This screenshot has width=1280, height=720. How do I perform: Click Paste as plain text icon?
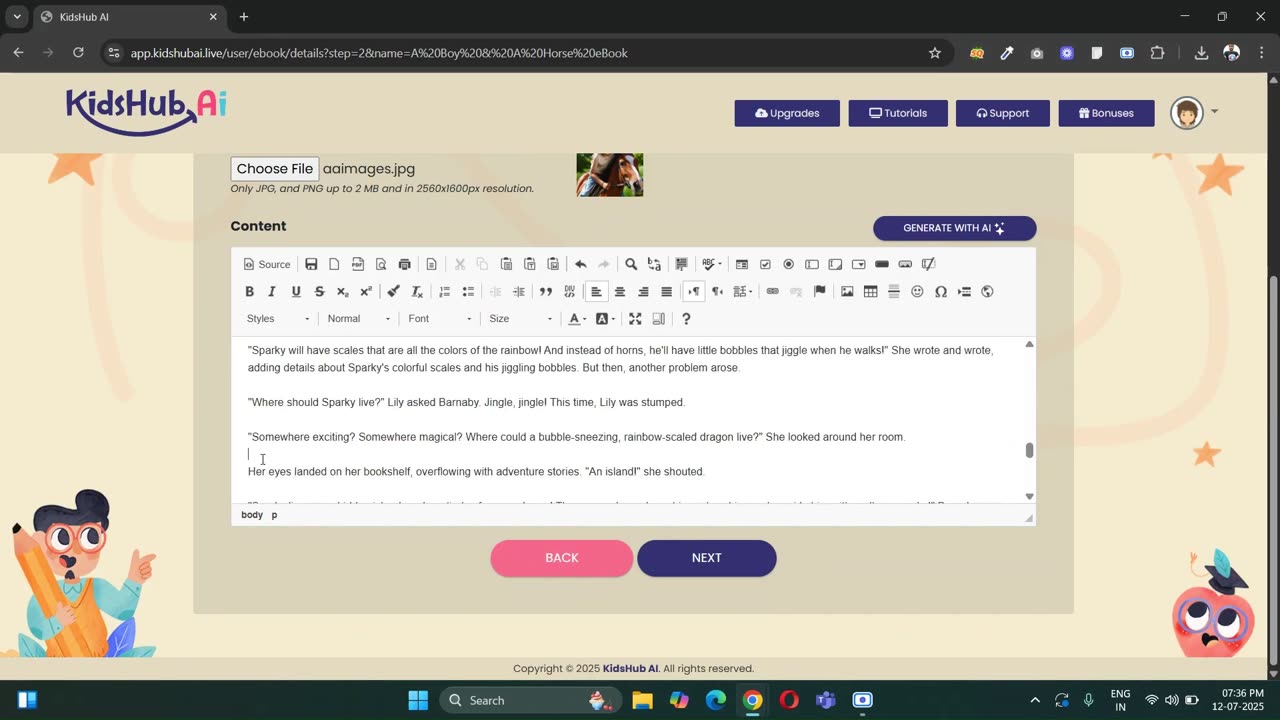pos(529,264)
